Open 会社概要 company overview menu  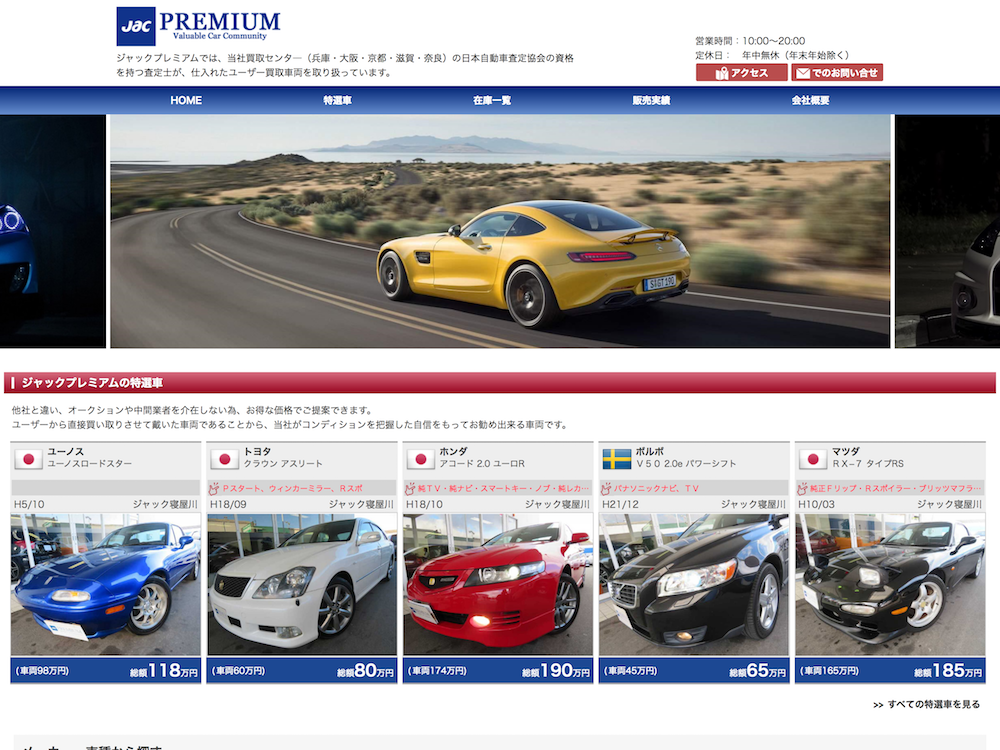[810, 100]
